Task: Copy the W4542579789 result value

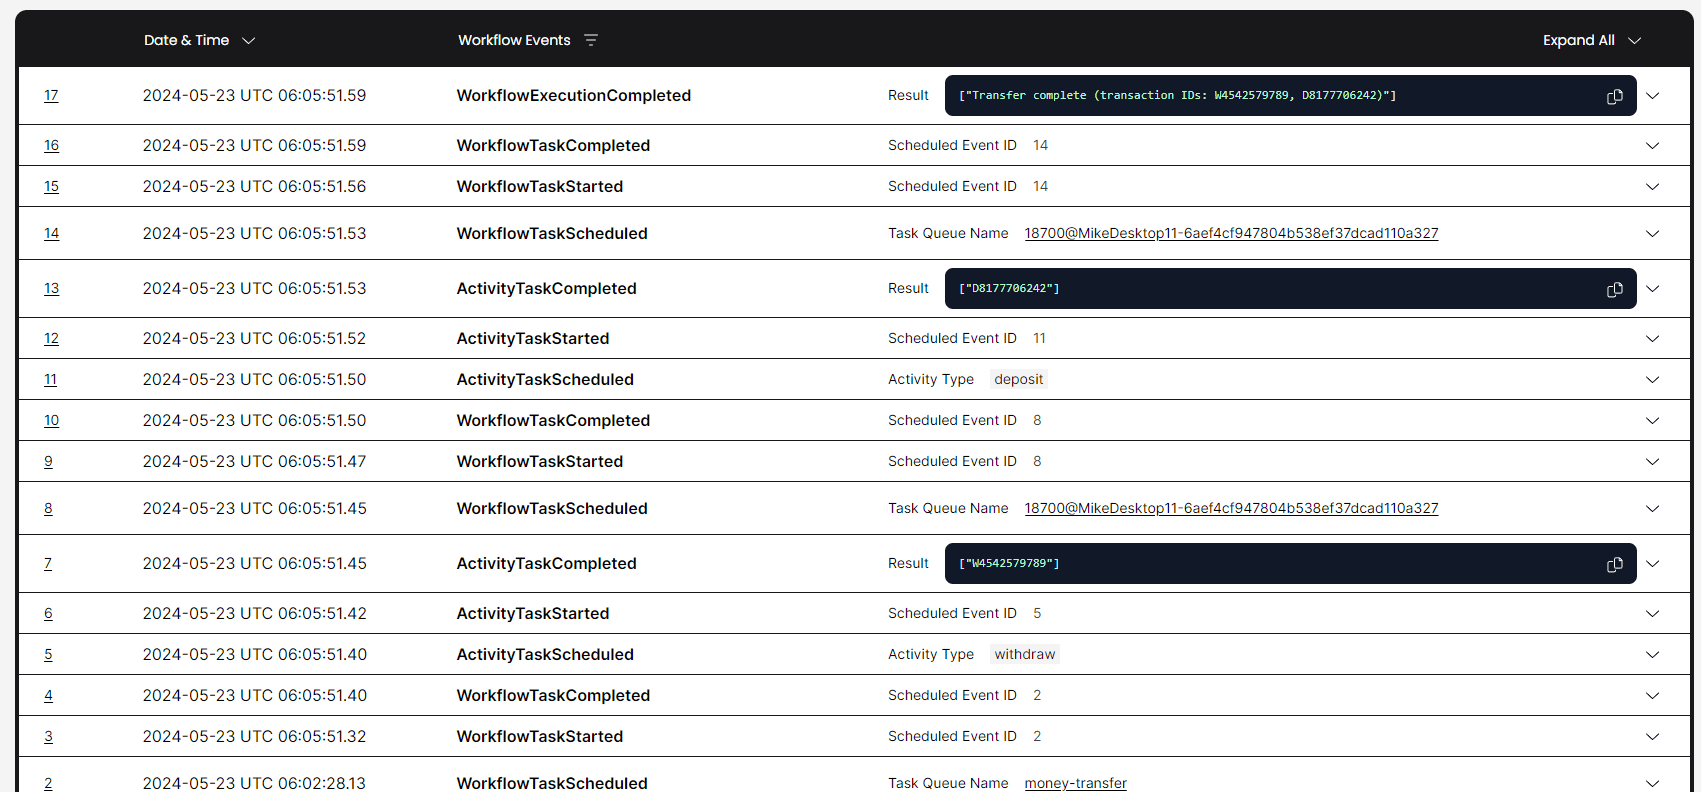Action: pos(1614,564)
